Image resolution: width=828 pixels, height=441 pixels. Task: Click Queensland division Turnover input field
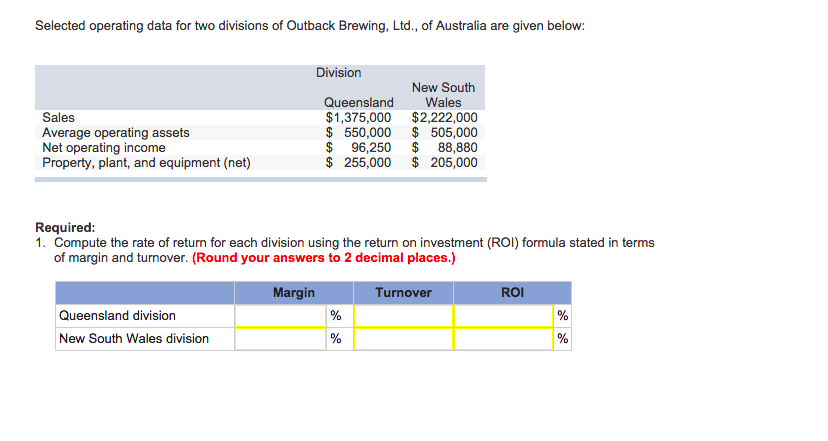[x=403, y=316]
